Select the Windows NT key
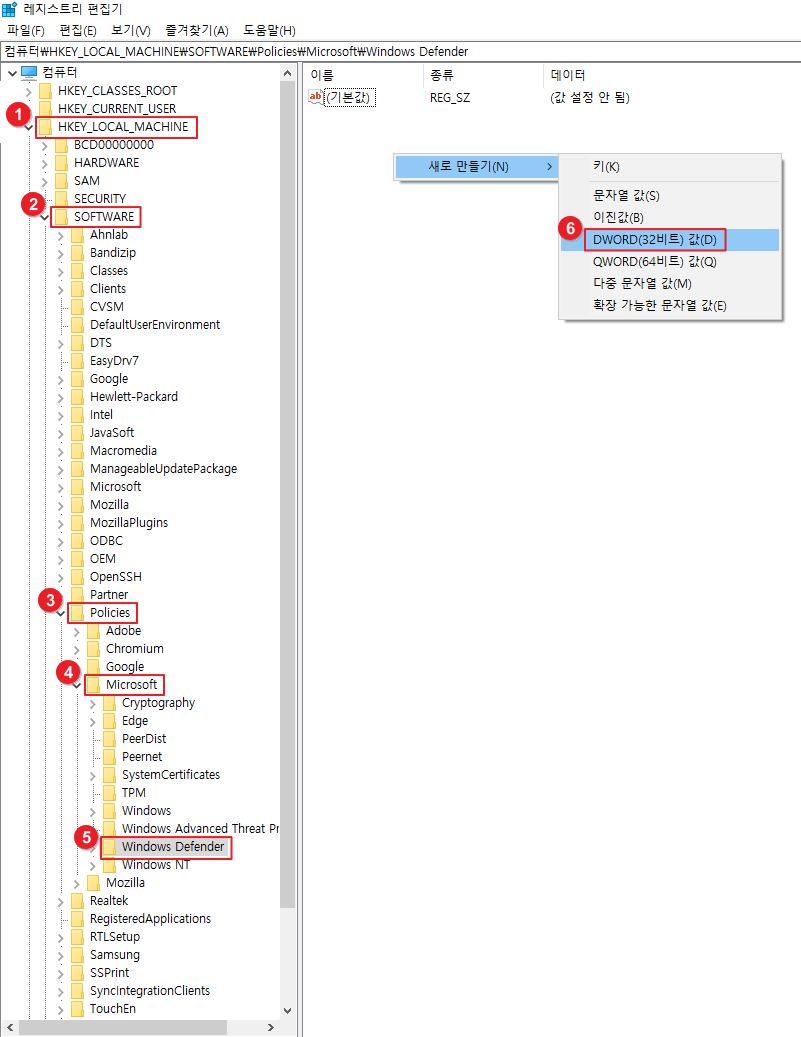The width and height of the screenshot is (801, 1037). point(155,864)
